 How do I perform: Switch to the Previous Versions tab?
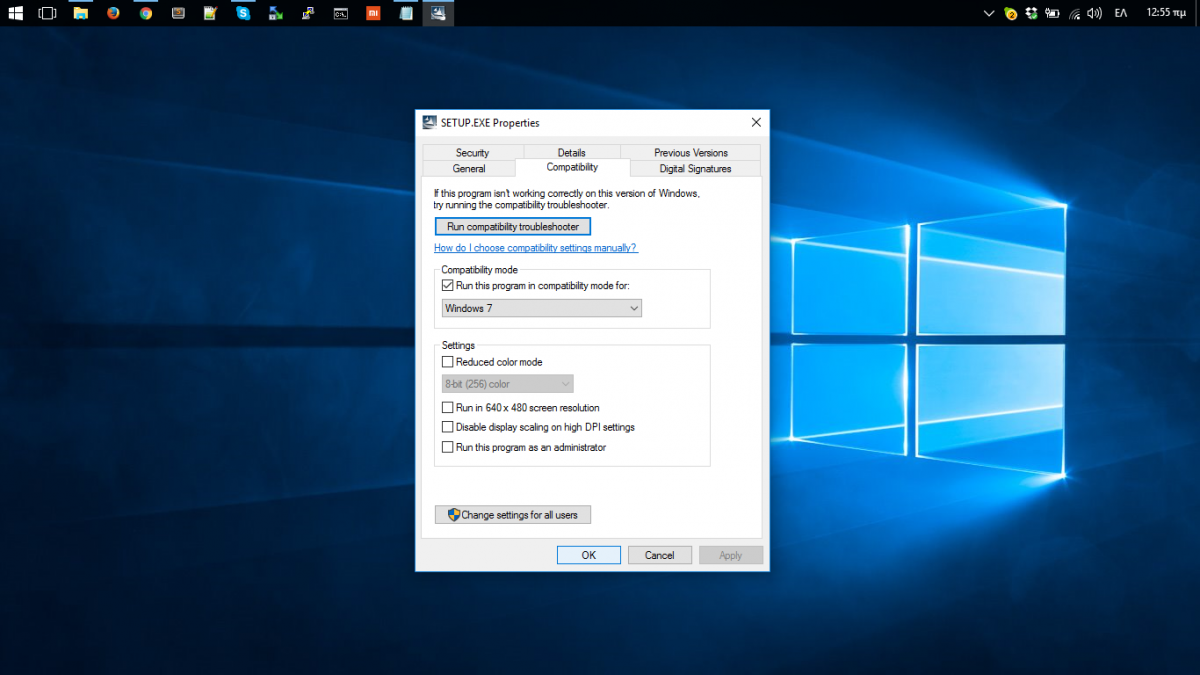(691, 153)
